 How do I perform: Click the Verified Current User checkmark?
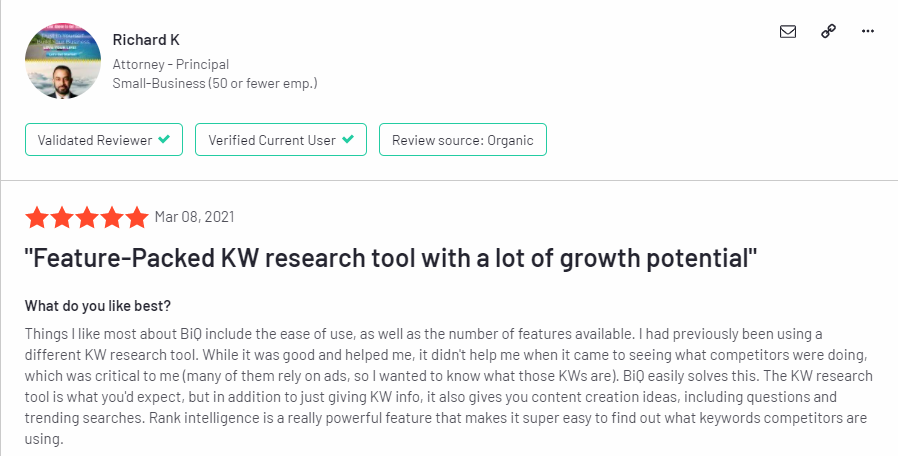pos(348,139)
